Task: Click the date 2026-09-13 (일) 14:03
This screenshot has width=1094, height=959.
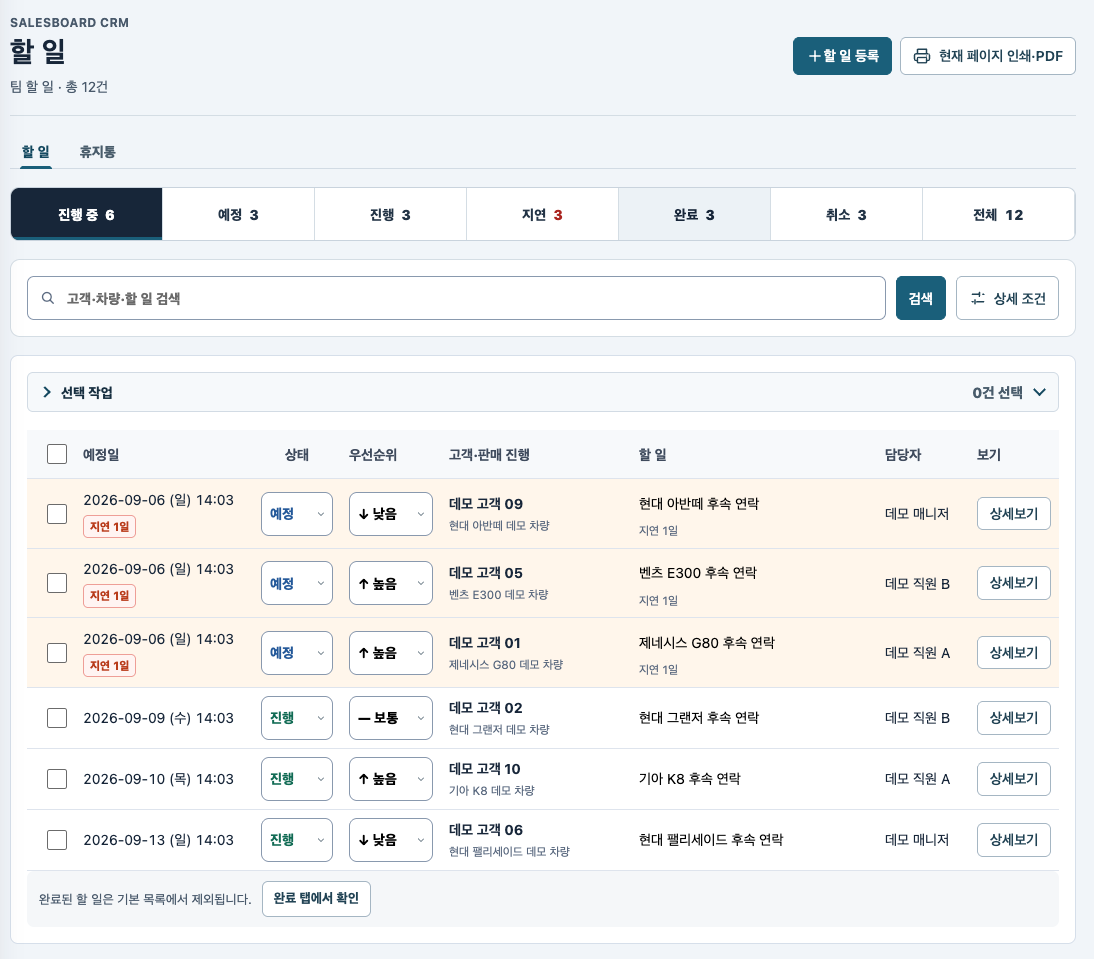Action: coord(158,840)
